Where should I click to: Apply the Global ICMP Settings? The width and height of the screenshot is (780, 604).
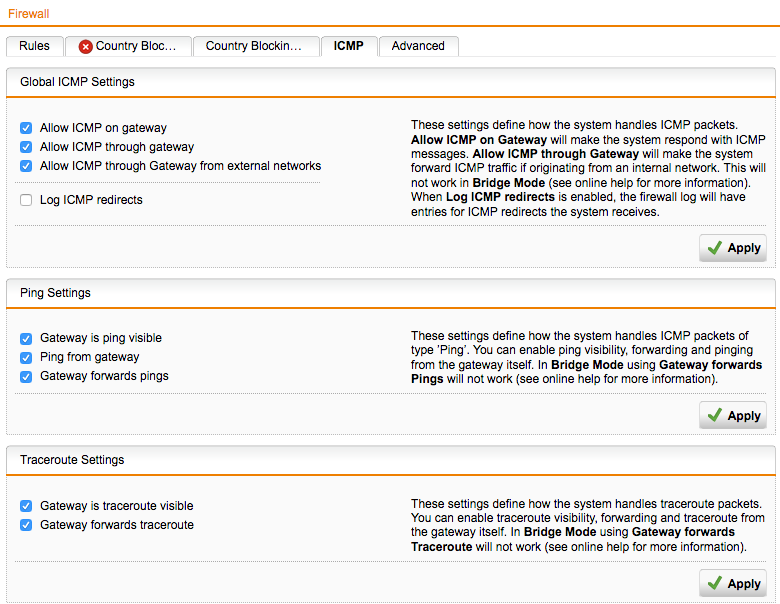pos(733,248)
